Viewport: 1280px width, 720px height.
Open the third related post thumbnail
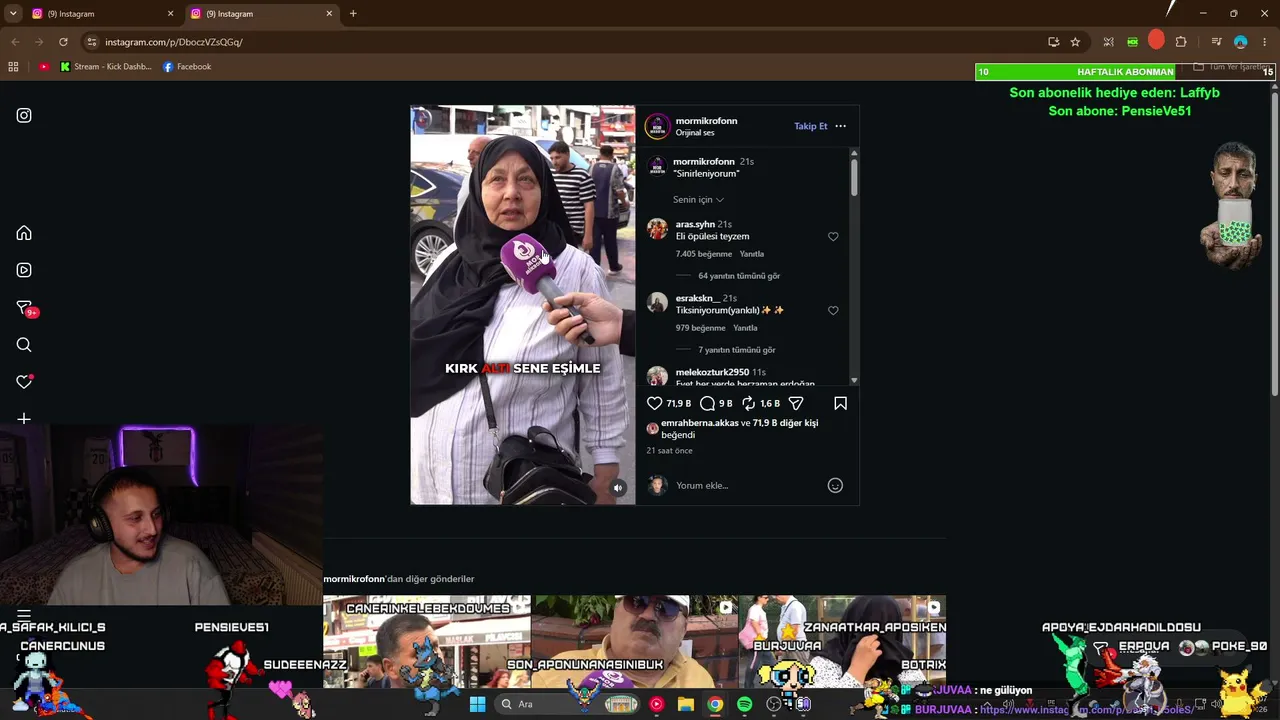click(x=842, y=642)
